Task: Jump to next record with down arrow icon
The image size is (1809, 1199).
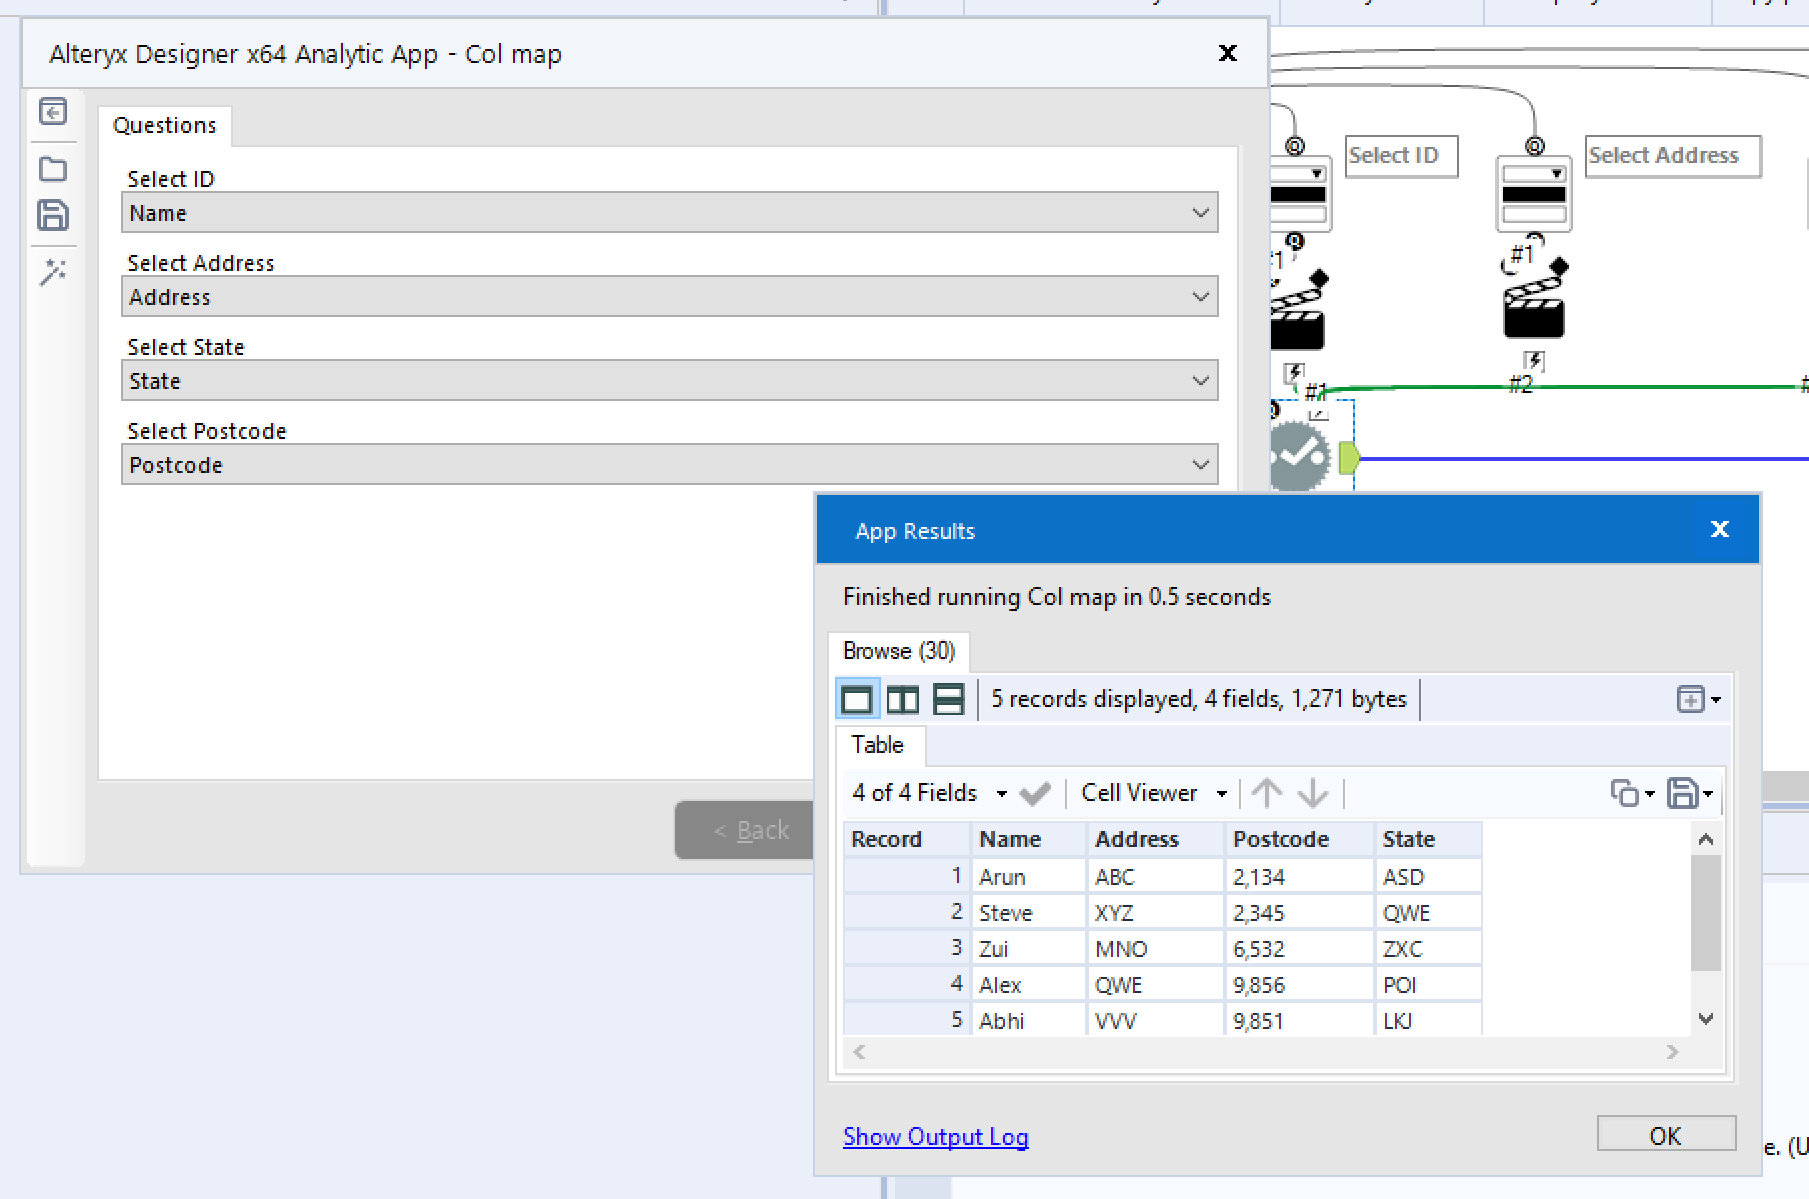Action: click(x=1313, y=792)
